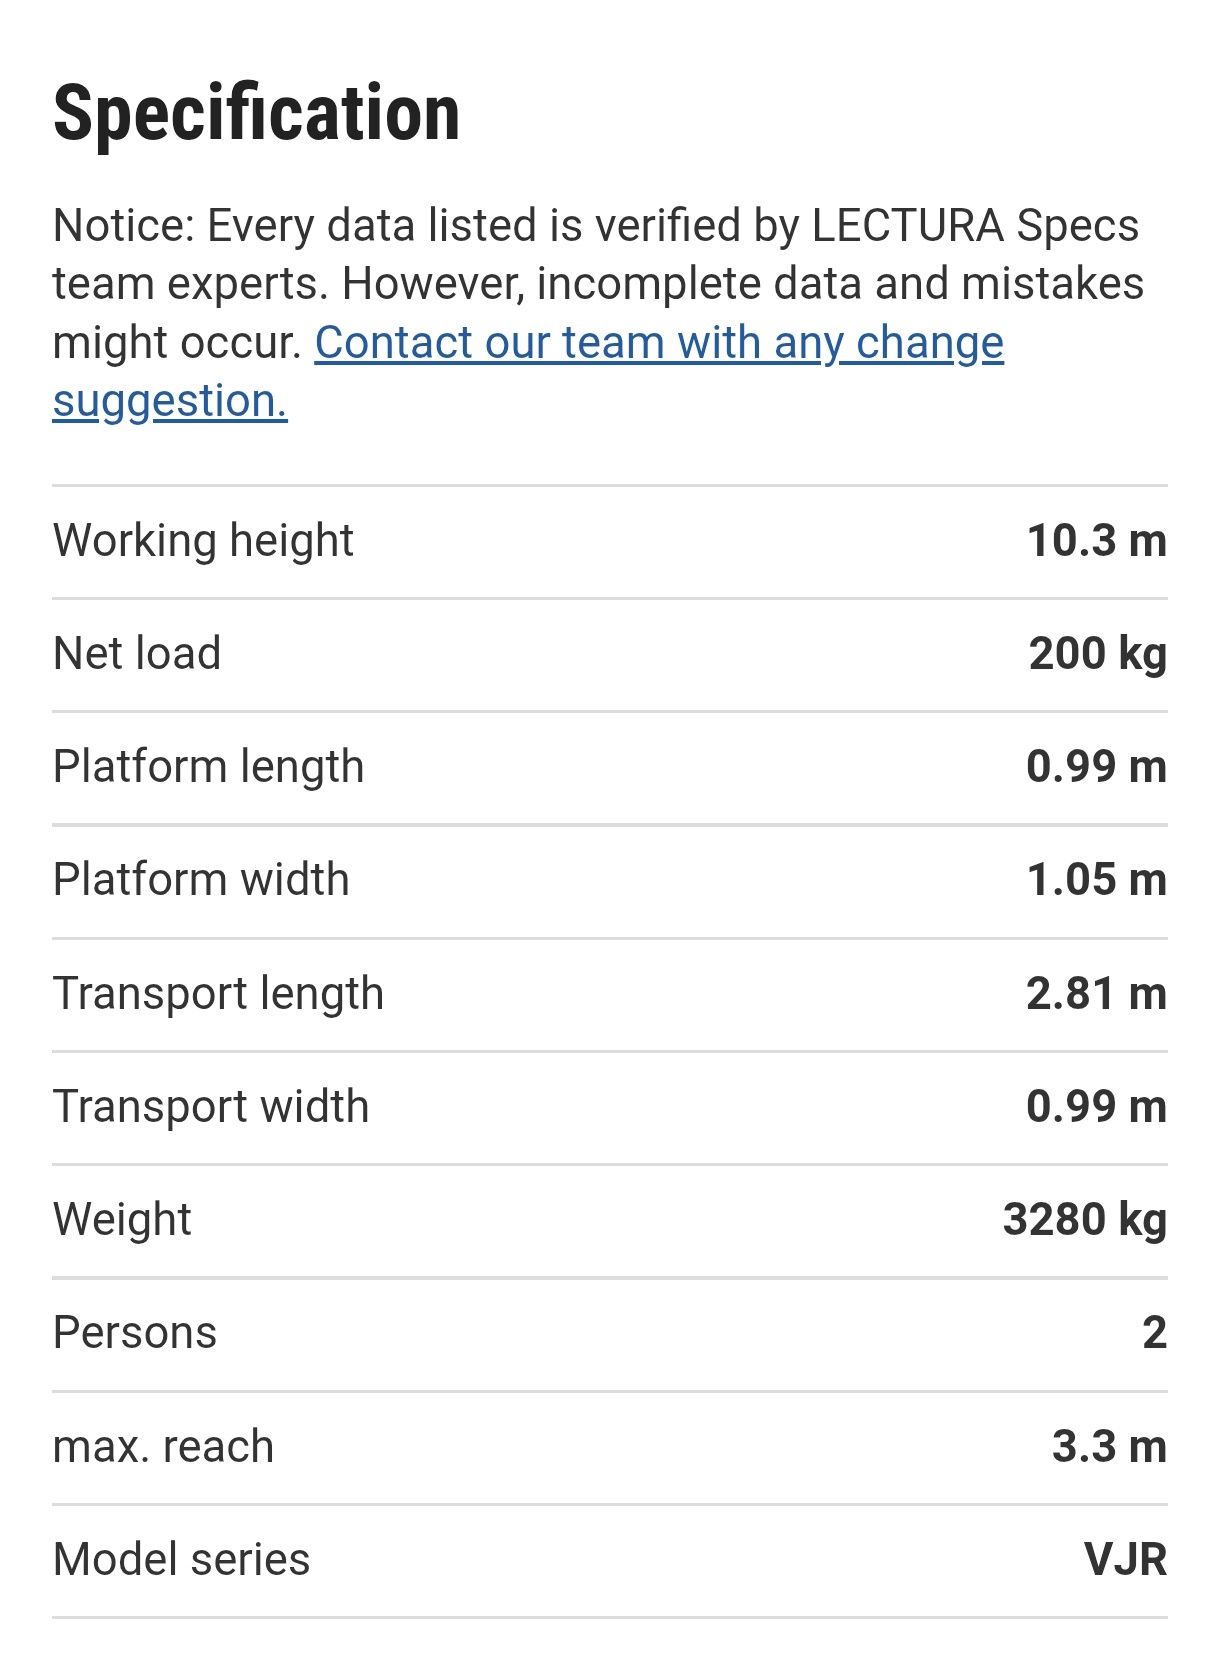Select the 10.3 m working height value

1097,541
